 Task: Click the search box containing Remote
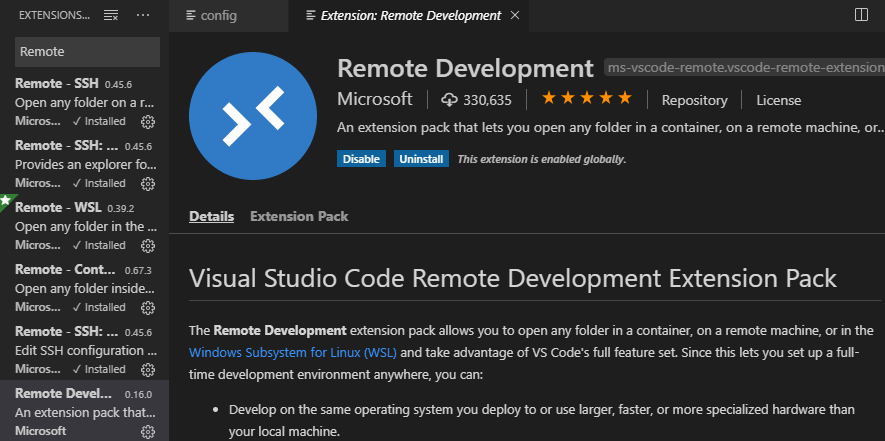pyautogui.click(x=87, y=52)
